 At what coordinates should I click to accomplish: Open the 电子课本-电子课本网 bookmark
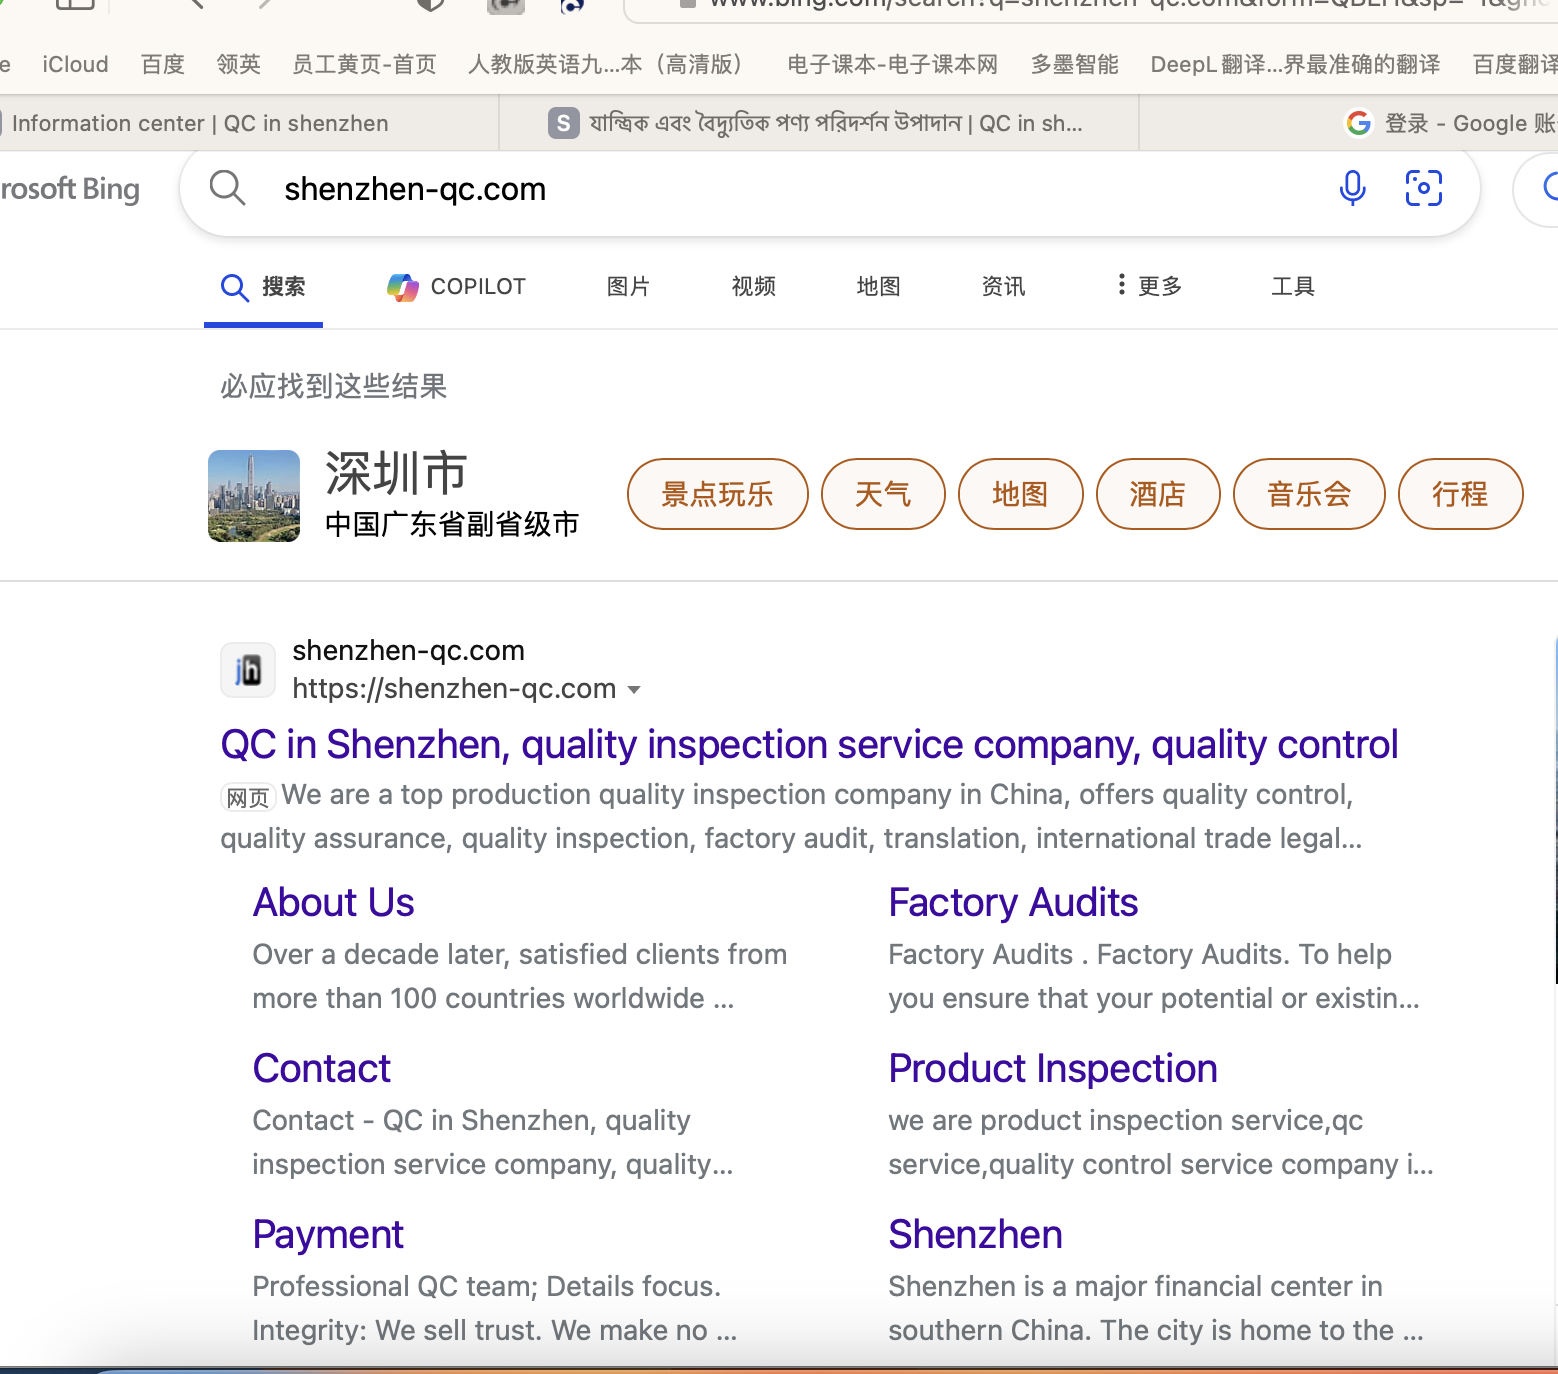click(x=892, y=65)
